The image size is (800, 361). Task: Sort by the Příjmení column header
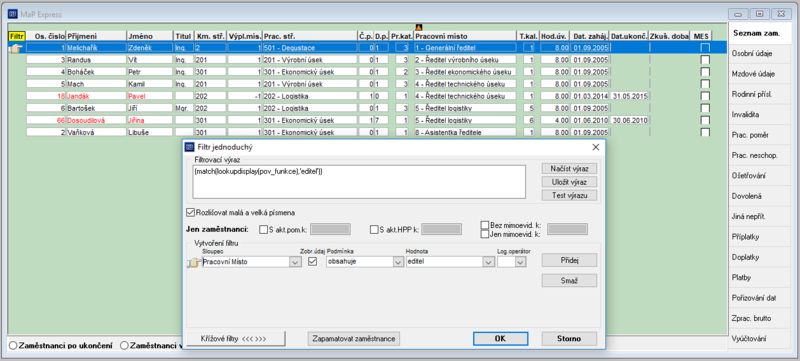point(96,36)
